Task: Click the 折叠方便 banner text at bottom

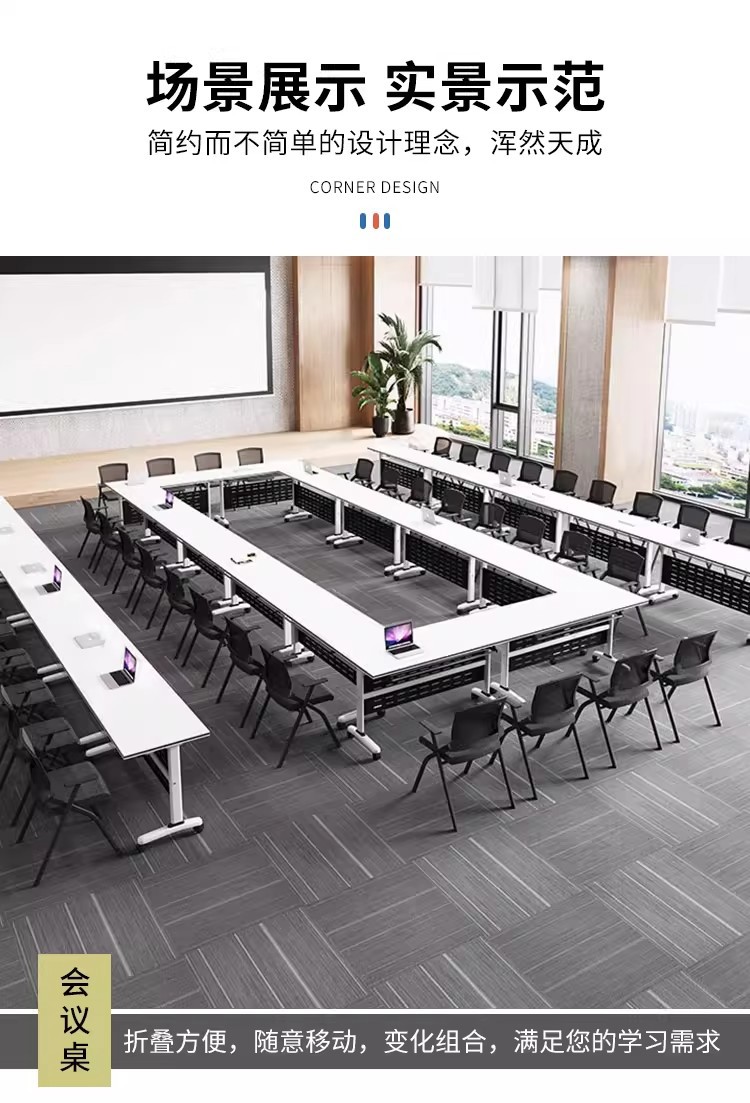Action: tap(422, 1042)
